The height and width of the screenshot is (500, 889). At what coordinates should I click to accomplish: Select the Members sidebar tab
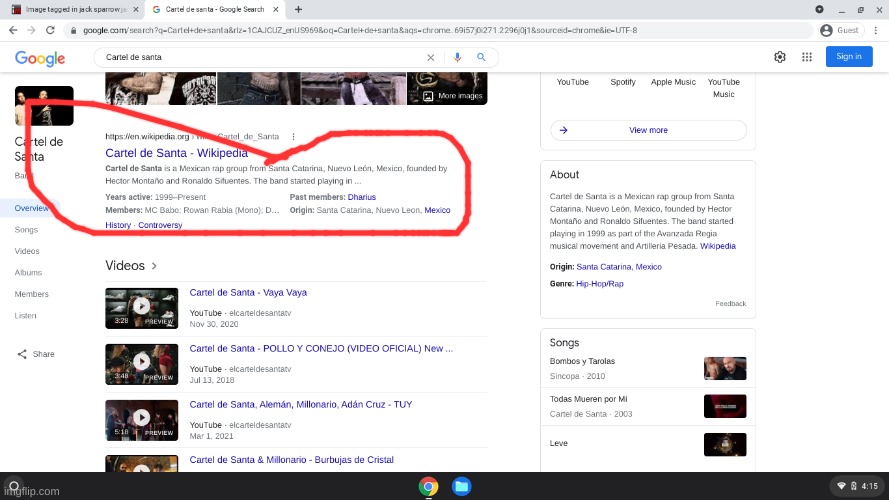pos(32,294)
